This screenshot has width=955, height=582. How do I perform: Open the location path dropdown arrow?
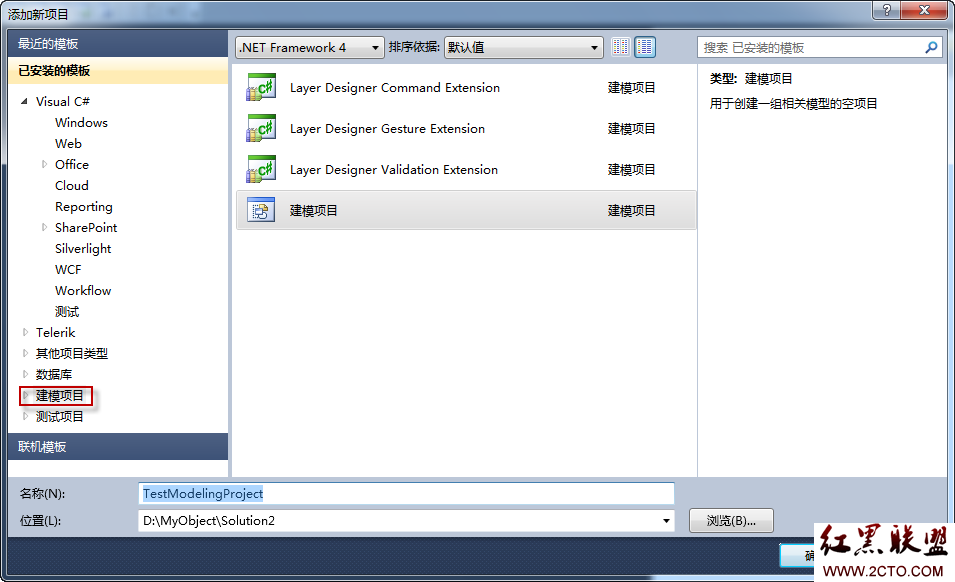point(666,521)
